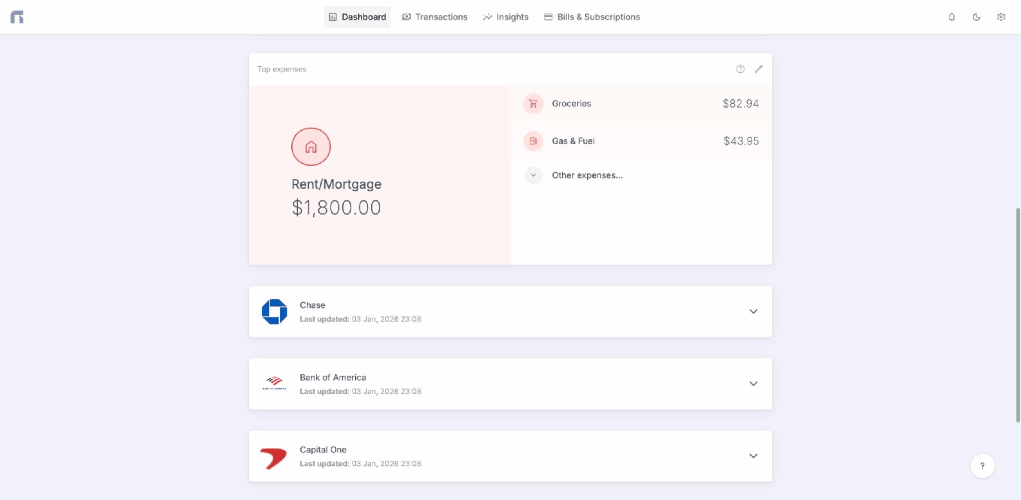Click the Capital One logo

(274, 457)
